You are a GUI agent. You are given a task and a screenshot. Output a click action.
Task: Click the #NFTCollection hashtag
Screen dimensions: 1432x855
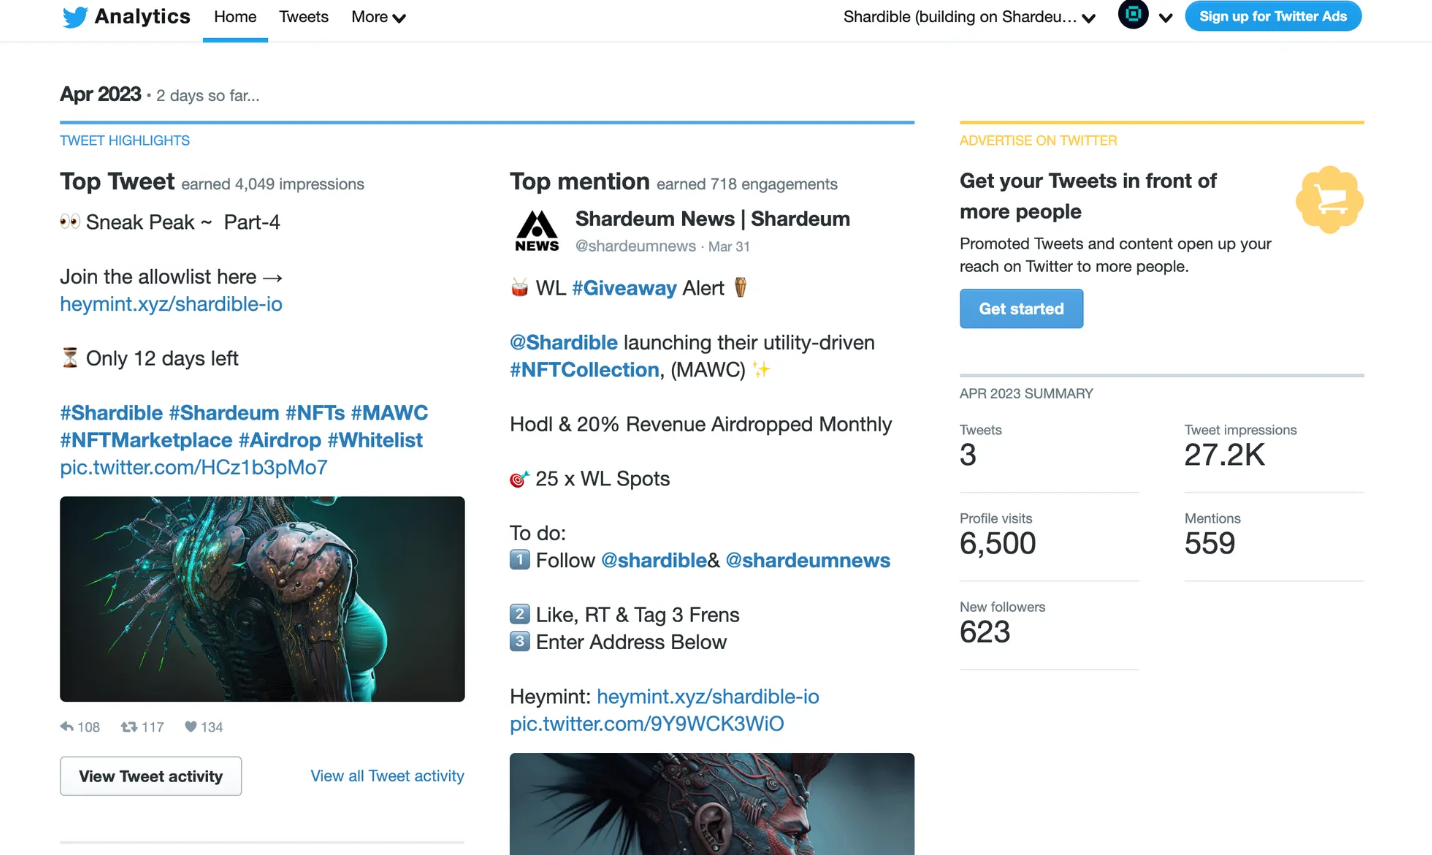click(585, 370)
